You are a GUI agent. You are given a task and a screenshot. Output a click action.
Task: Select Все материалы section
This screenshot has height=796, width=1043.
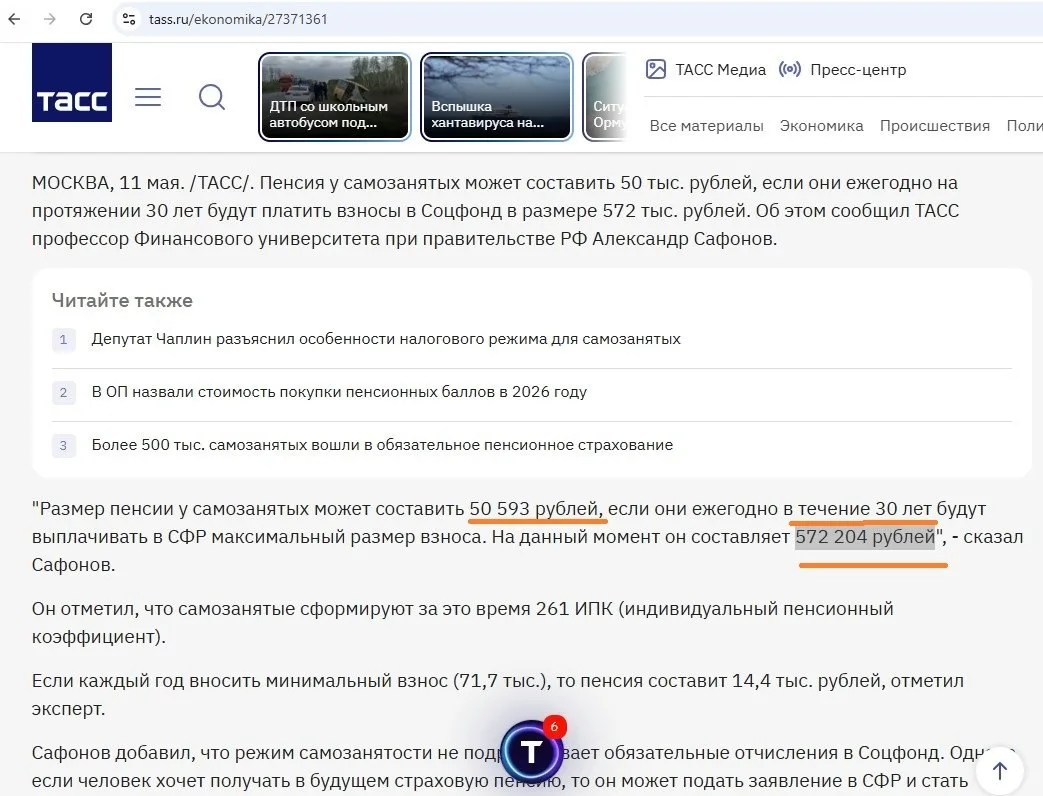706,126
